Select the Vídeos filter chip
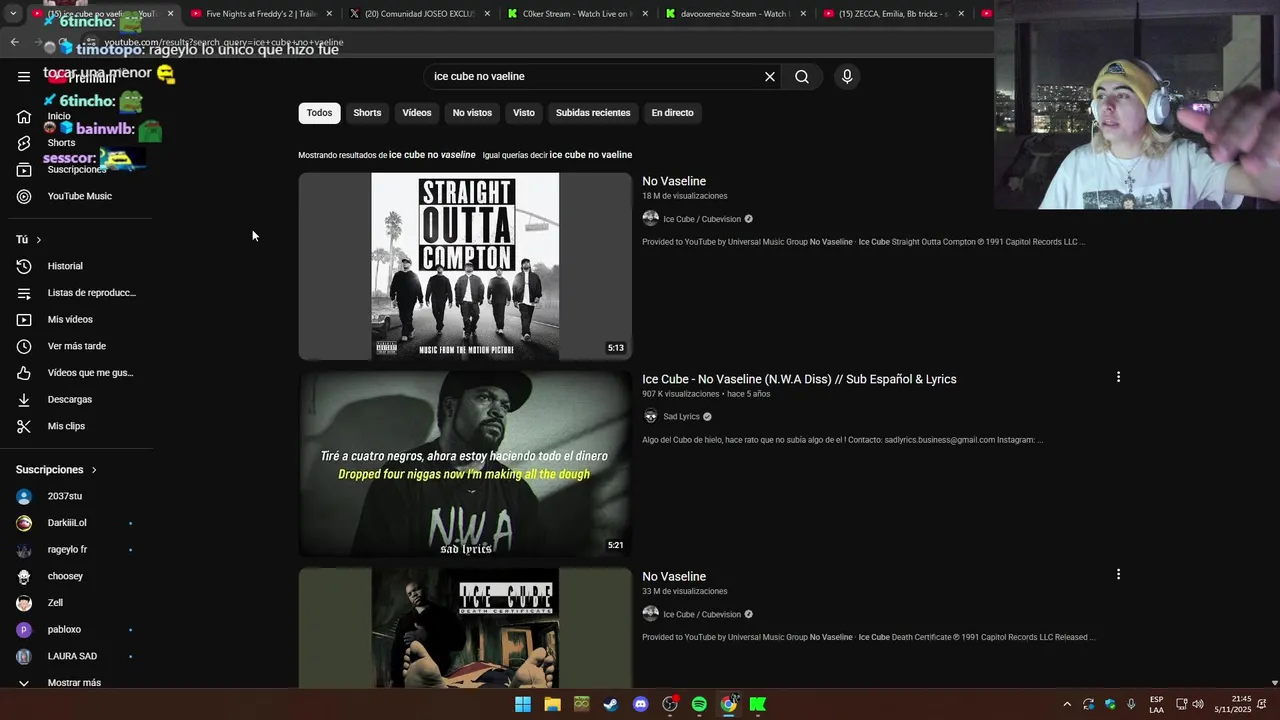The width and height of the screenshot is (1280, 720). (417, 113)
